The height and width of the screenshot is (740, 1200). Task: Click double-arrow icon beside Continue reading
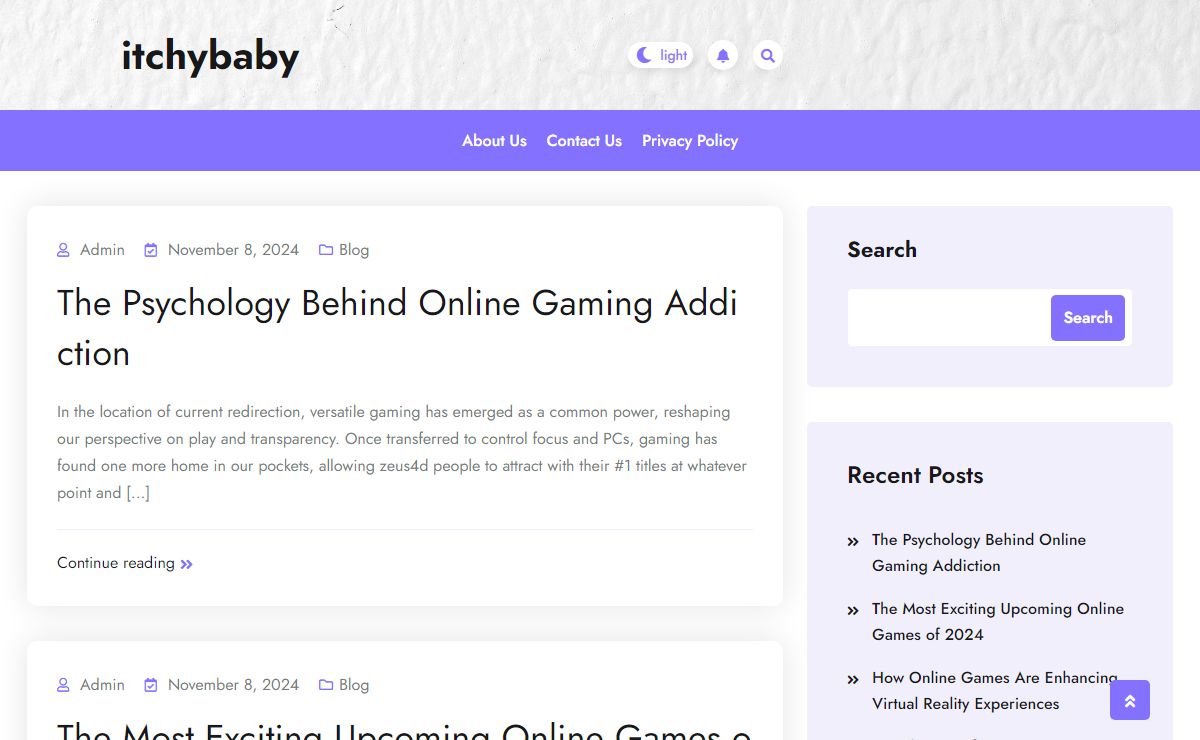(x=186, y=564)
